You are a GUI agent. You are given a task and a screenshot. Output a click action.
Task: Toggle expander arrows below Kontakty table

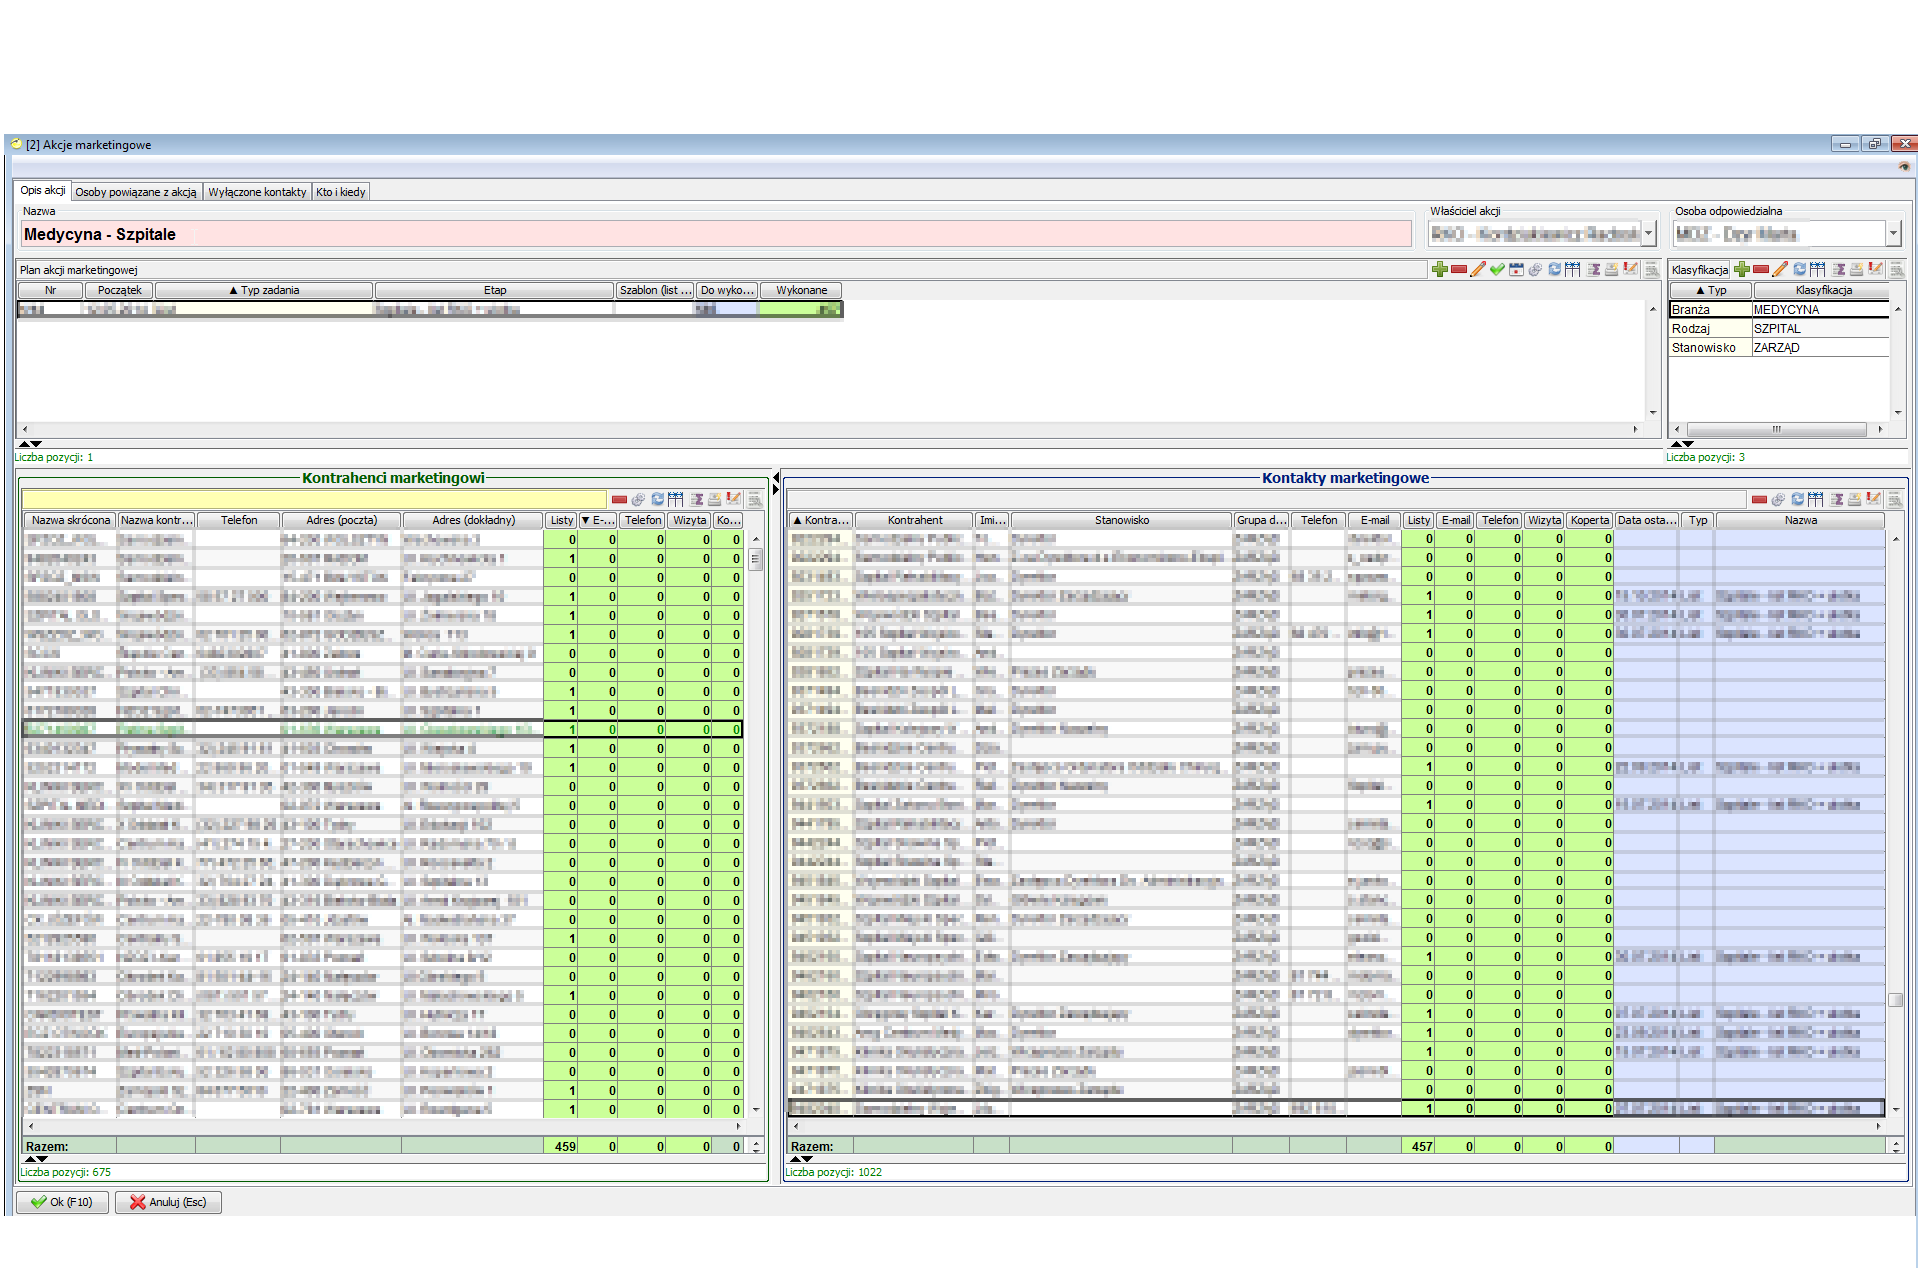(x=801, y=1159)
